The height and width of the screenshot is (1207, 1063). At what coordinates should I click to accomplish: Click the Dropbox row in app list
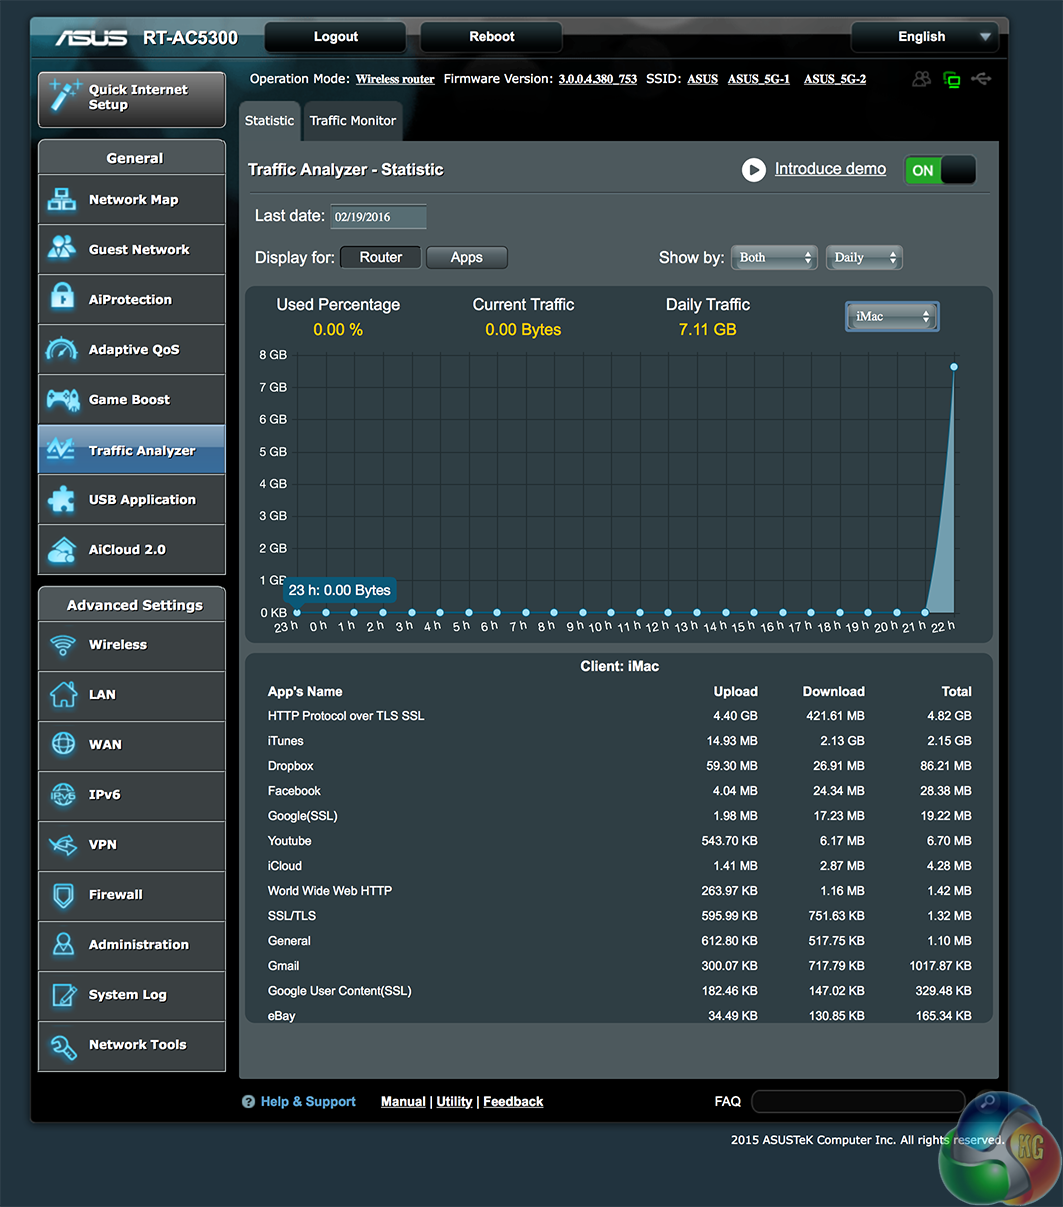pyautogui.click(x=619, y=766)
